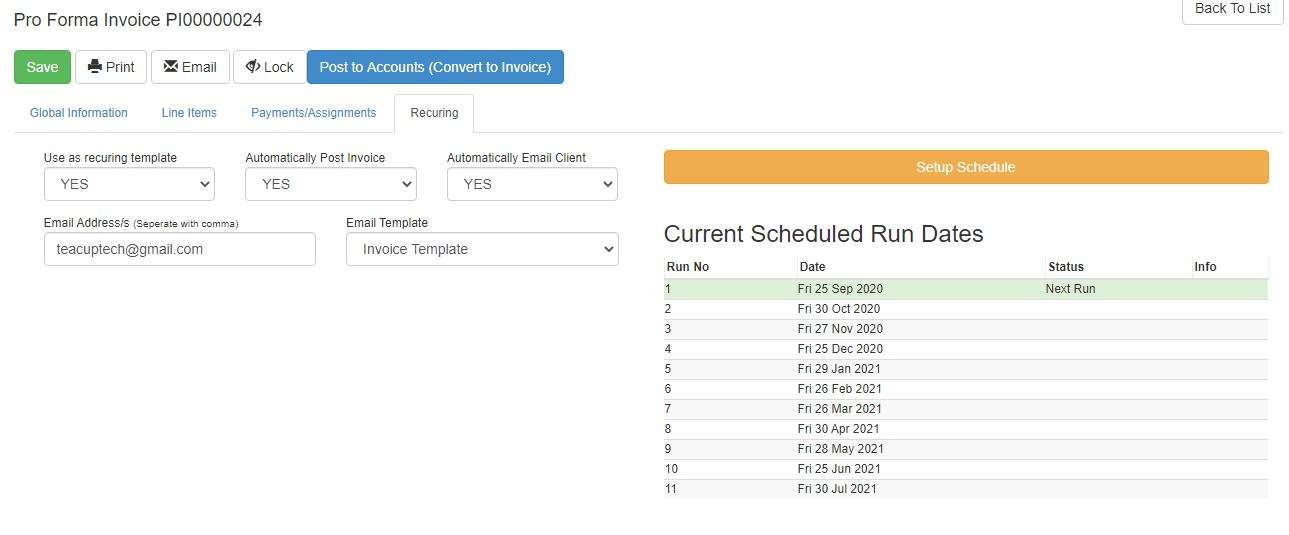Go back to the invoice list
Viewport: 1289px width, 535px height.
[1232, 9]
